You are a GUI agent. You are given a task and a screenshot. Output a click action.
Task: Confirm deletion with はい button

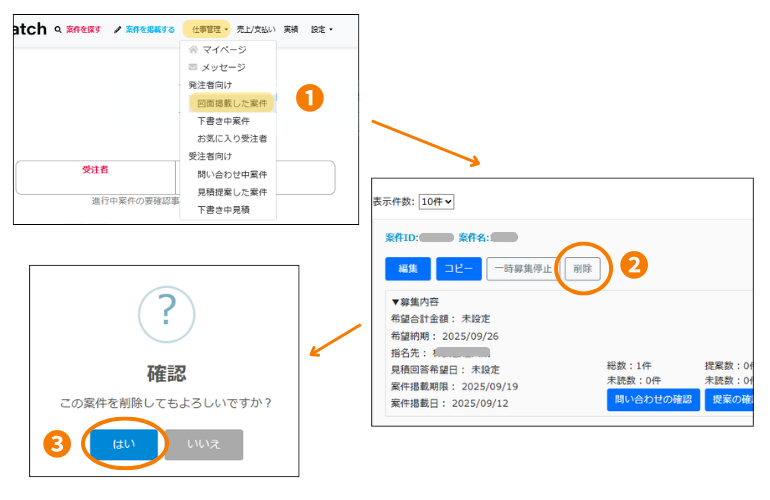click(124, 444)
